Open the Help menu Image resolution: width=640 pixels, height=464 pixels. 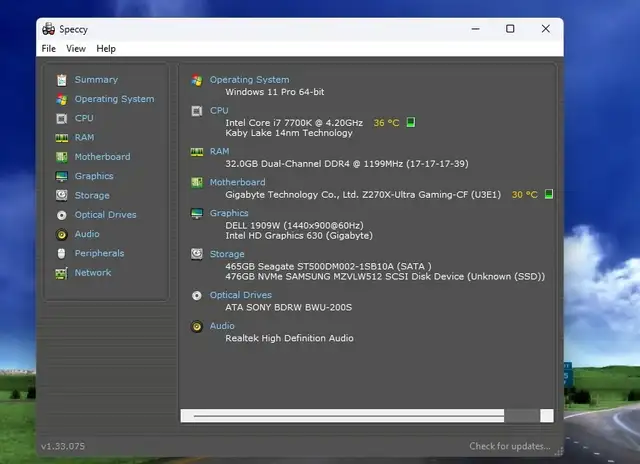pos(106,49)
